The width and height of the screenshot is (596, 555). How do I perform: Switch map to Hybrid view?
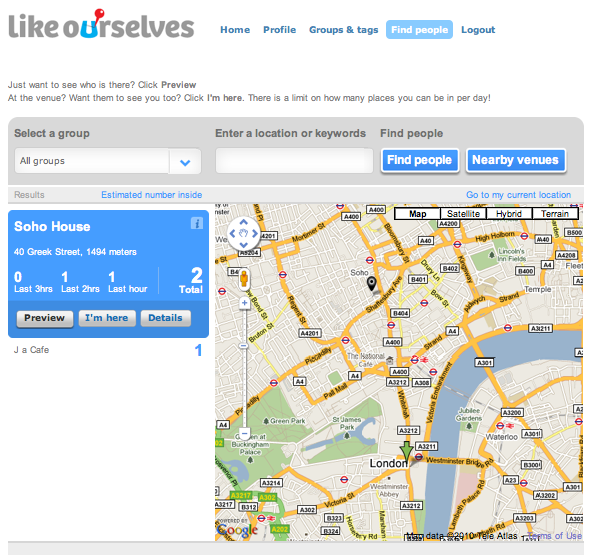[509, 214]
